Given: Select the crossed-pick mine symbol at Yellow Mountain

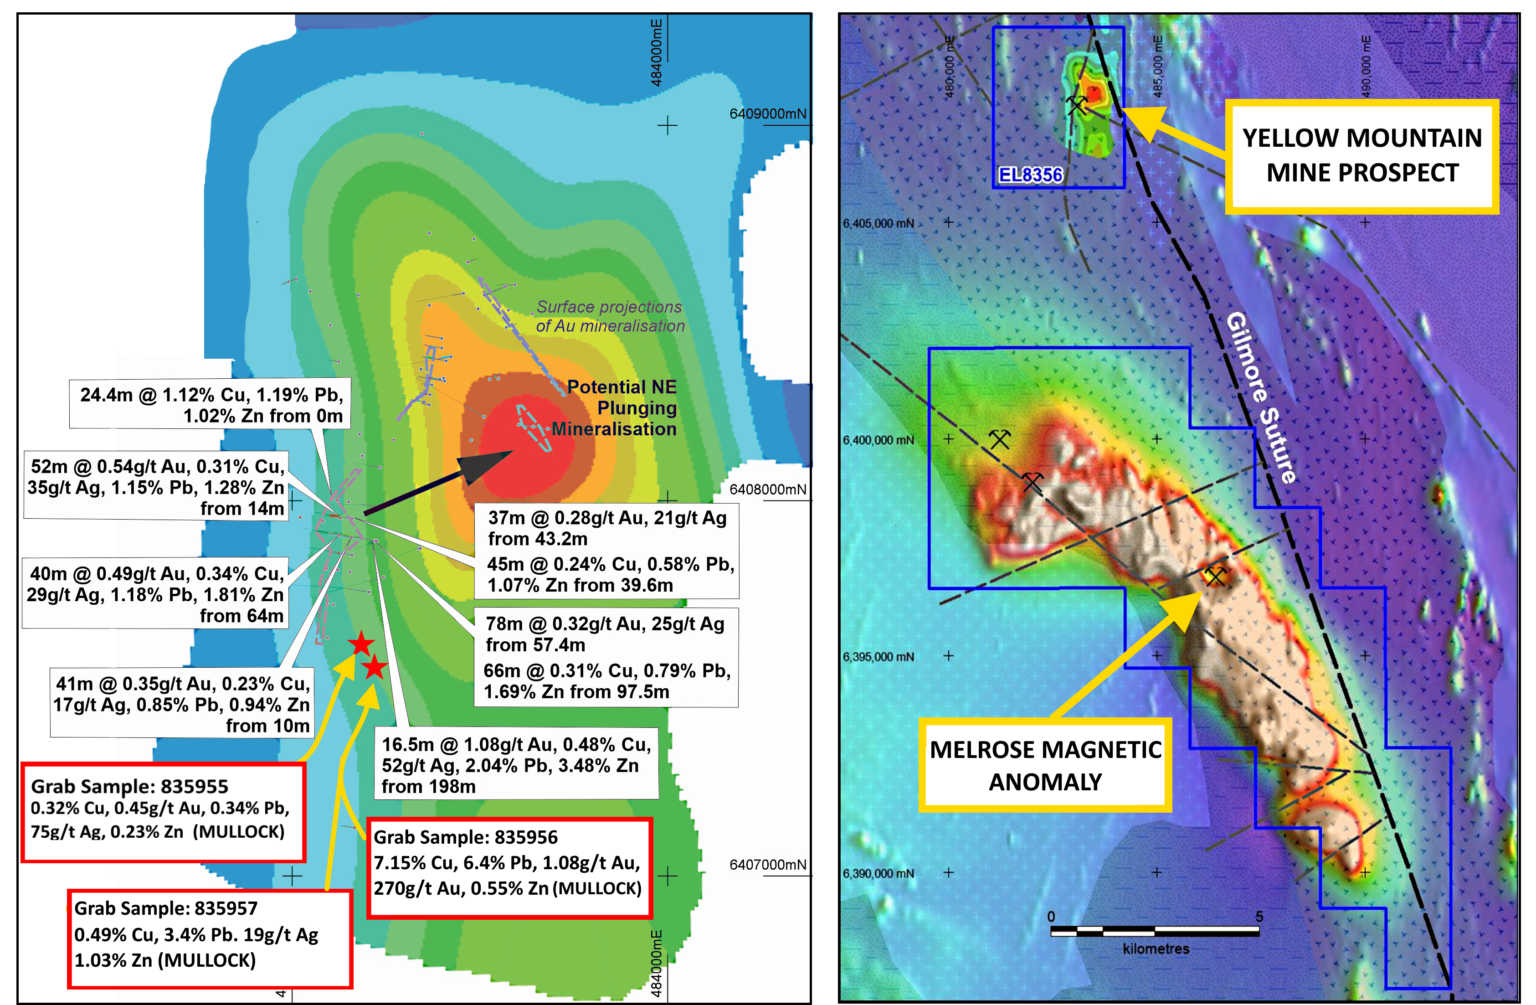Looking at the screenshot, I should click(x=1077, y=105).
